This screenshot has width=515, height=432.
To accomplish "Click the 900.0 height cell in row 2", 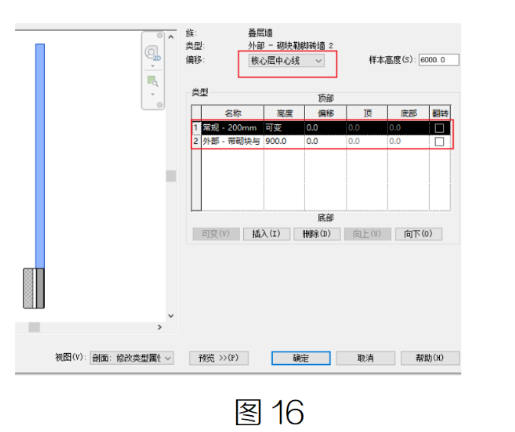I will click(284, 142).
